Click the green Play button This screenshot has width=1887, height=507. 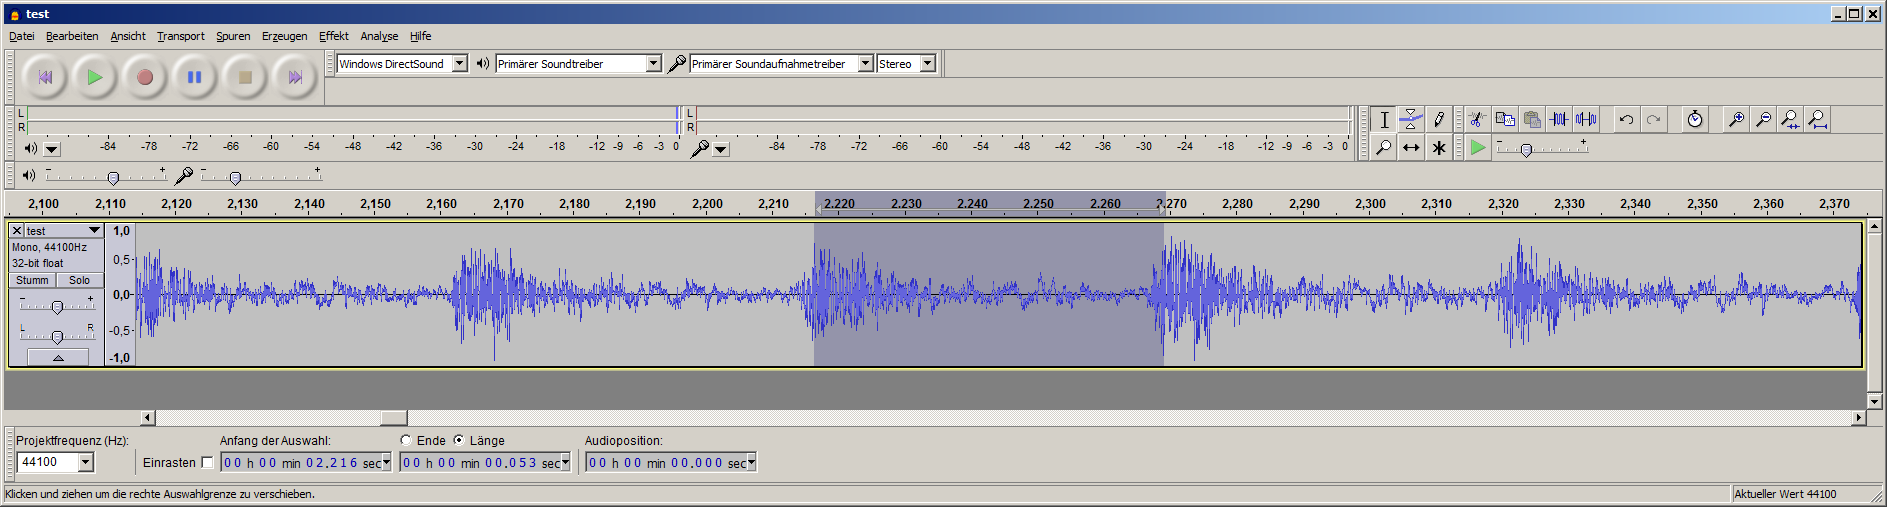tap(95, 77)
